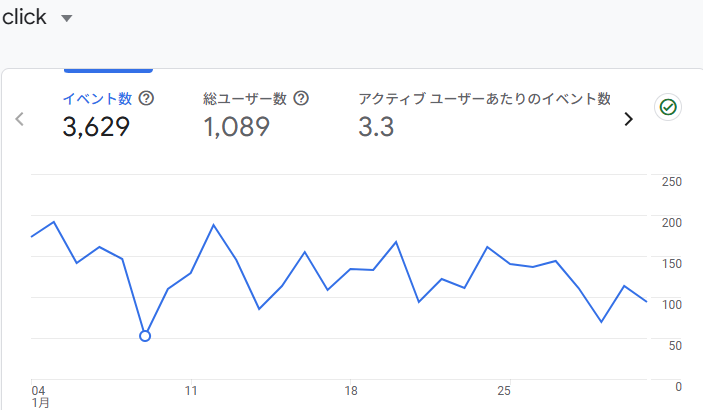Image resolution: width=703 pixels, height=410 pixels.
Task: Click the 25 date label on the x-axis
Action: (x=504, y=390)
